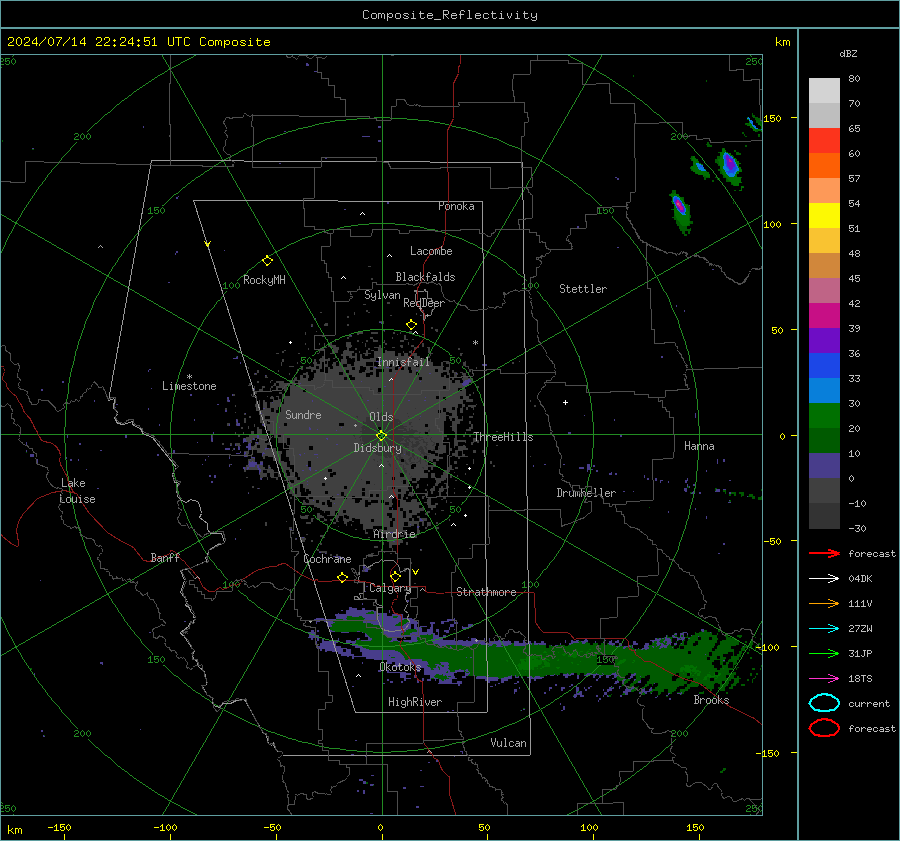This screenshot has height=841, width=900.
Task: Click the RockyMH label
Action: [264, 280]
